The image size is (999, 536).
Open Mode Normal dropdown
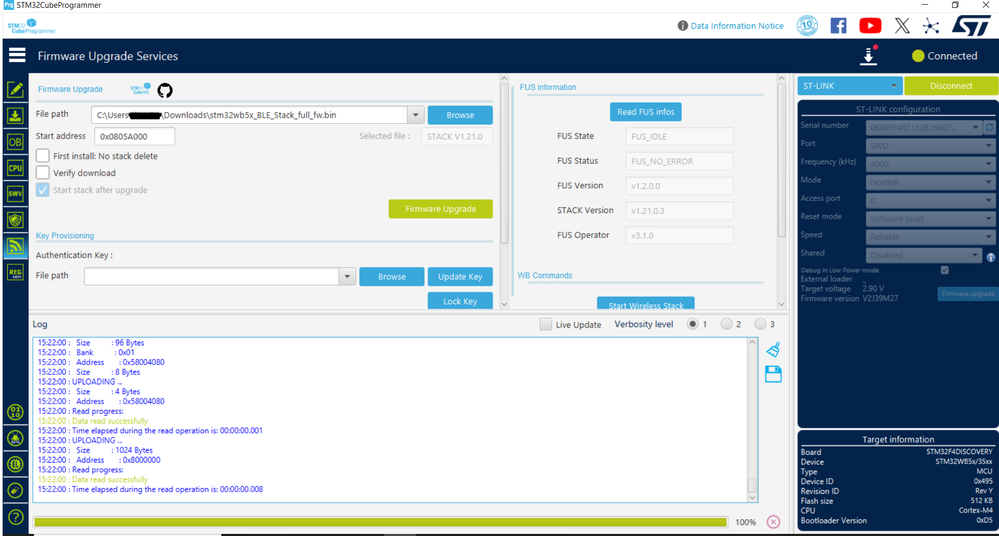point(930,182)
